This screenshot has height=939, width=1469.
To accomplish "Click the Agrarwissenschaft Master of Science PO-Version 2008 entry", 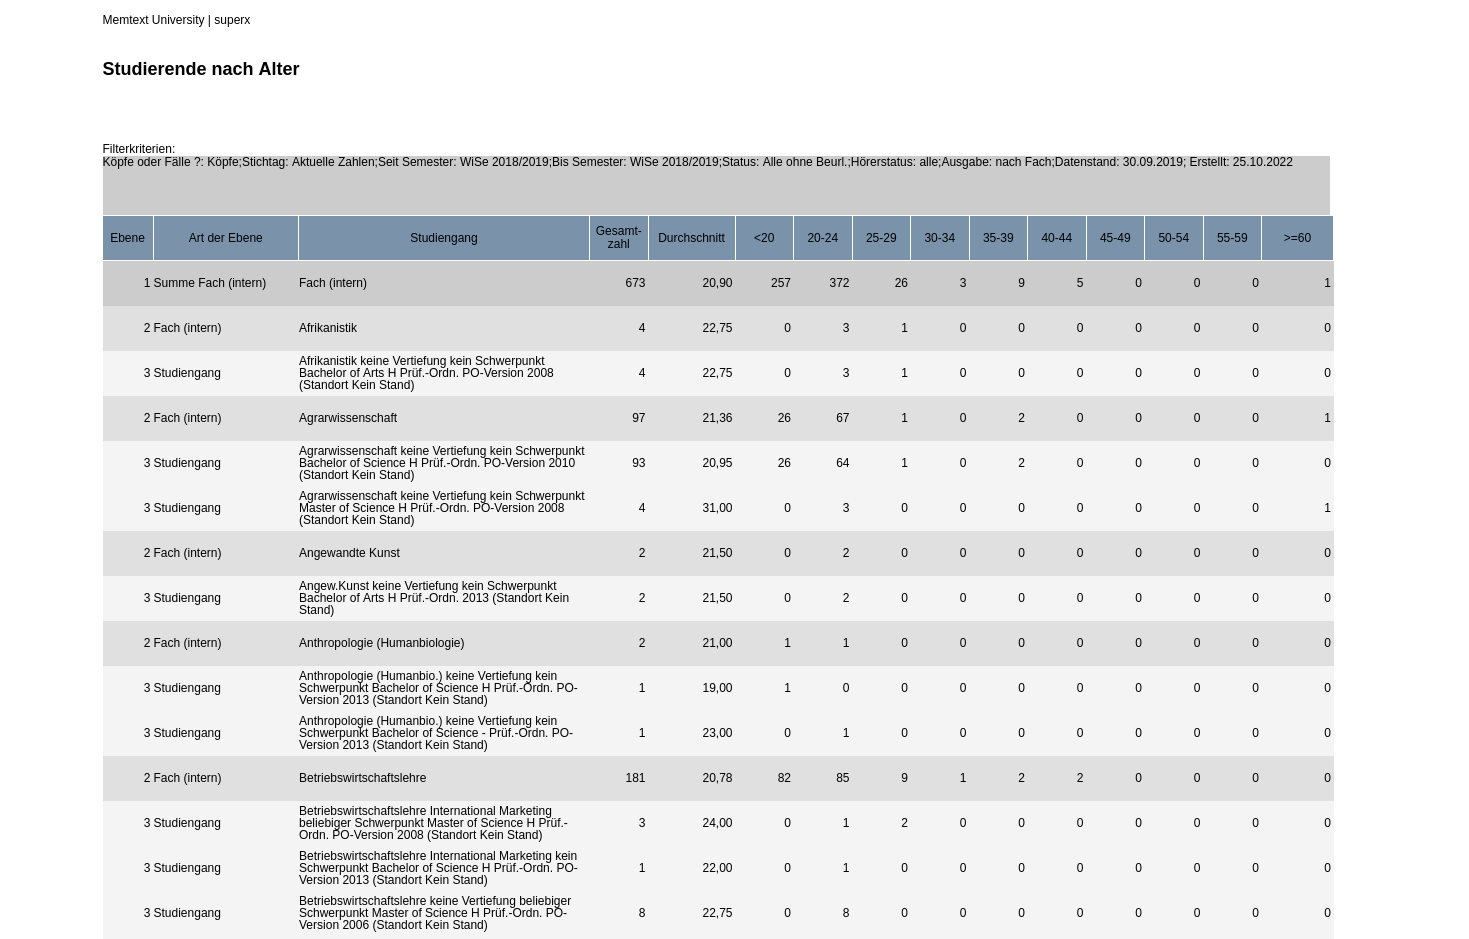I will coord(441,508).
